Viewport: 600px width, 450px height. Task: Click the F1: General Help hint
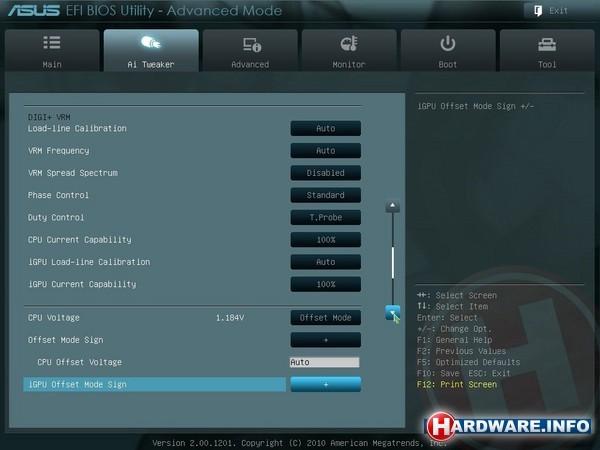pyautogui.click(x=455, y=340)
